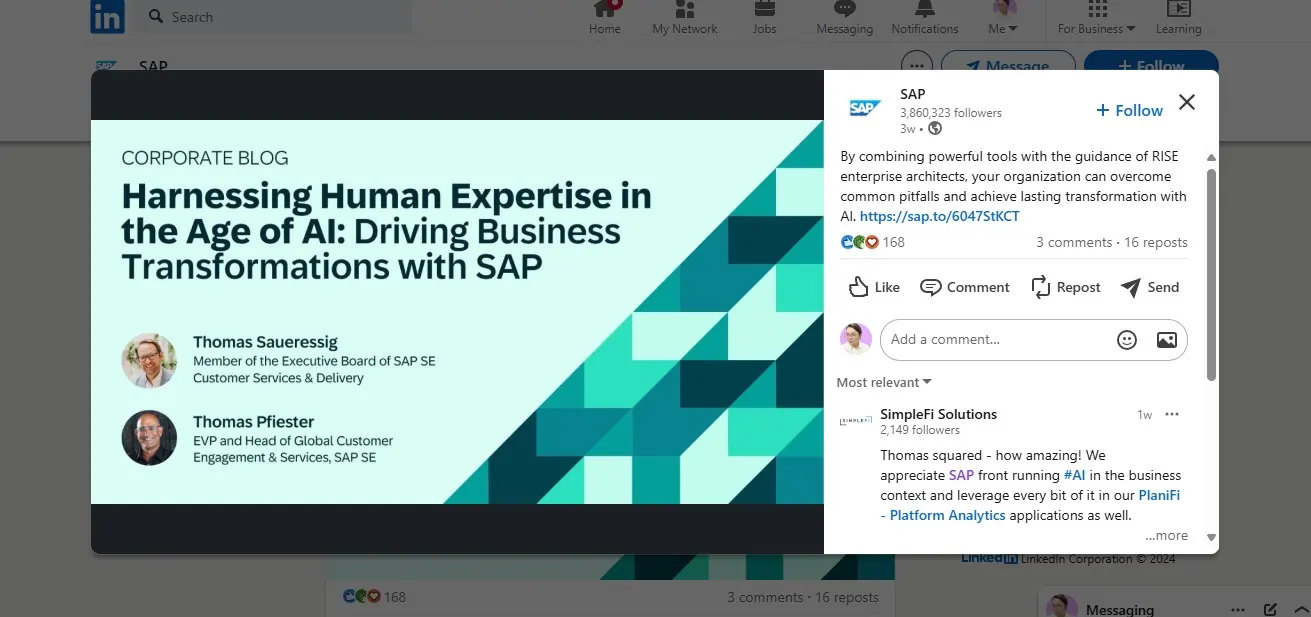Viewport: 1311px width, 617px height.
Task: Open the 3 comments link in popup
Action: [1074, 242]
